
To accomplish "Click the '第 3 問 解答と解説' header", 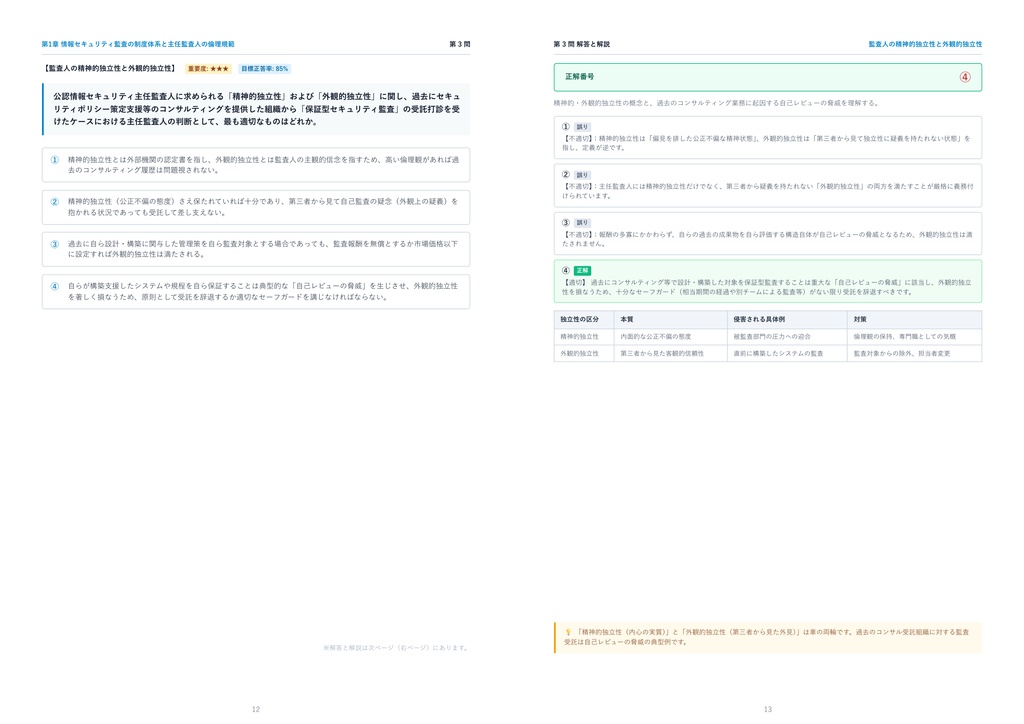I will click(581, 44).
